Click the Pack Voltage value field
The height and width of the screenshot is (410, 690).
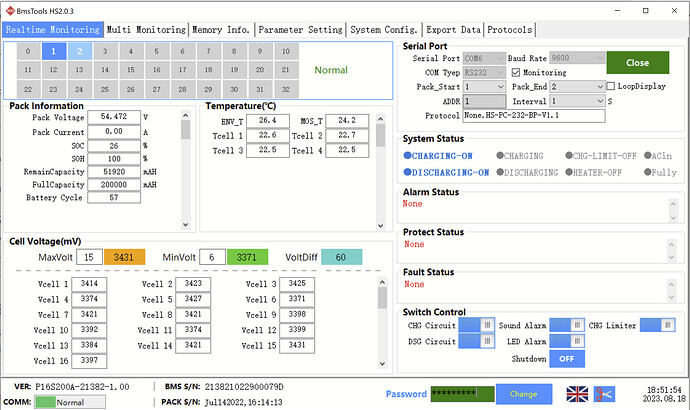[114, 117]
